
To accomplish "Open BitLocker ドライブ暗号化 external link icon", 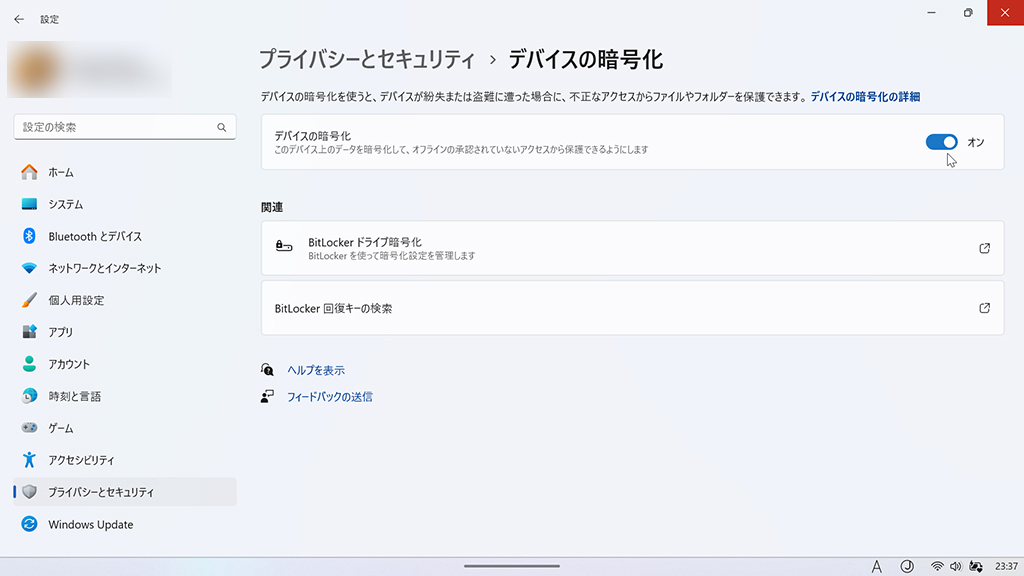I will [x=984, y=248].
